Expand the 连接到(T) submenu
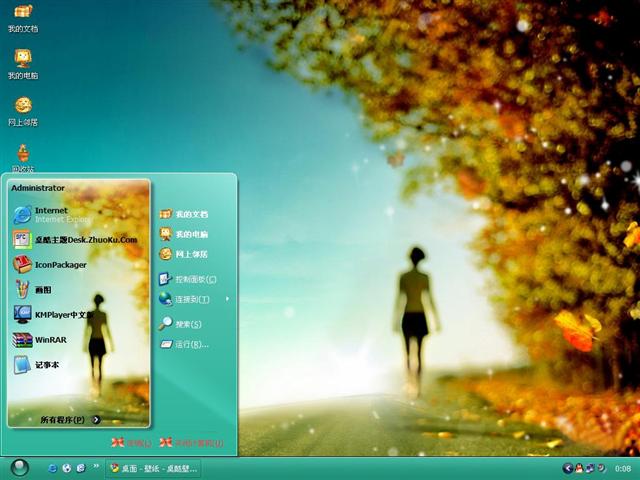640x480 pixels. tap(194, 299)
